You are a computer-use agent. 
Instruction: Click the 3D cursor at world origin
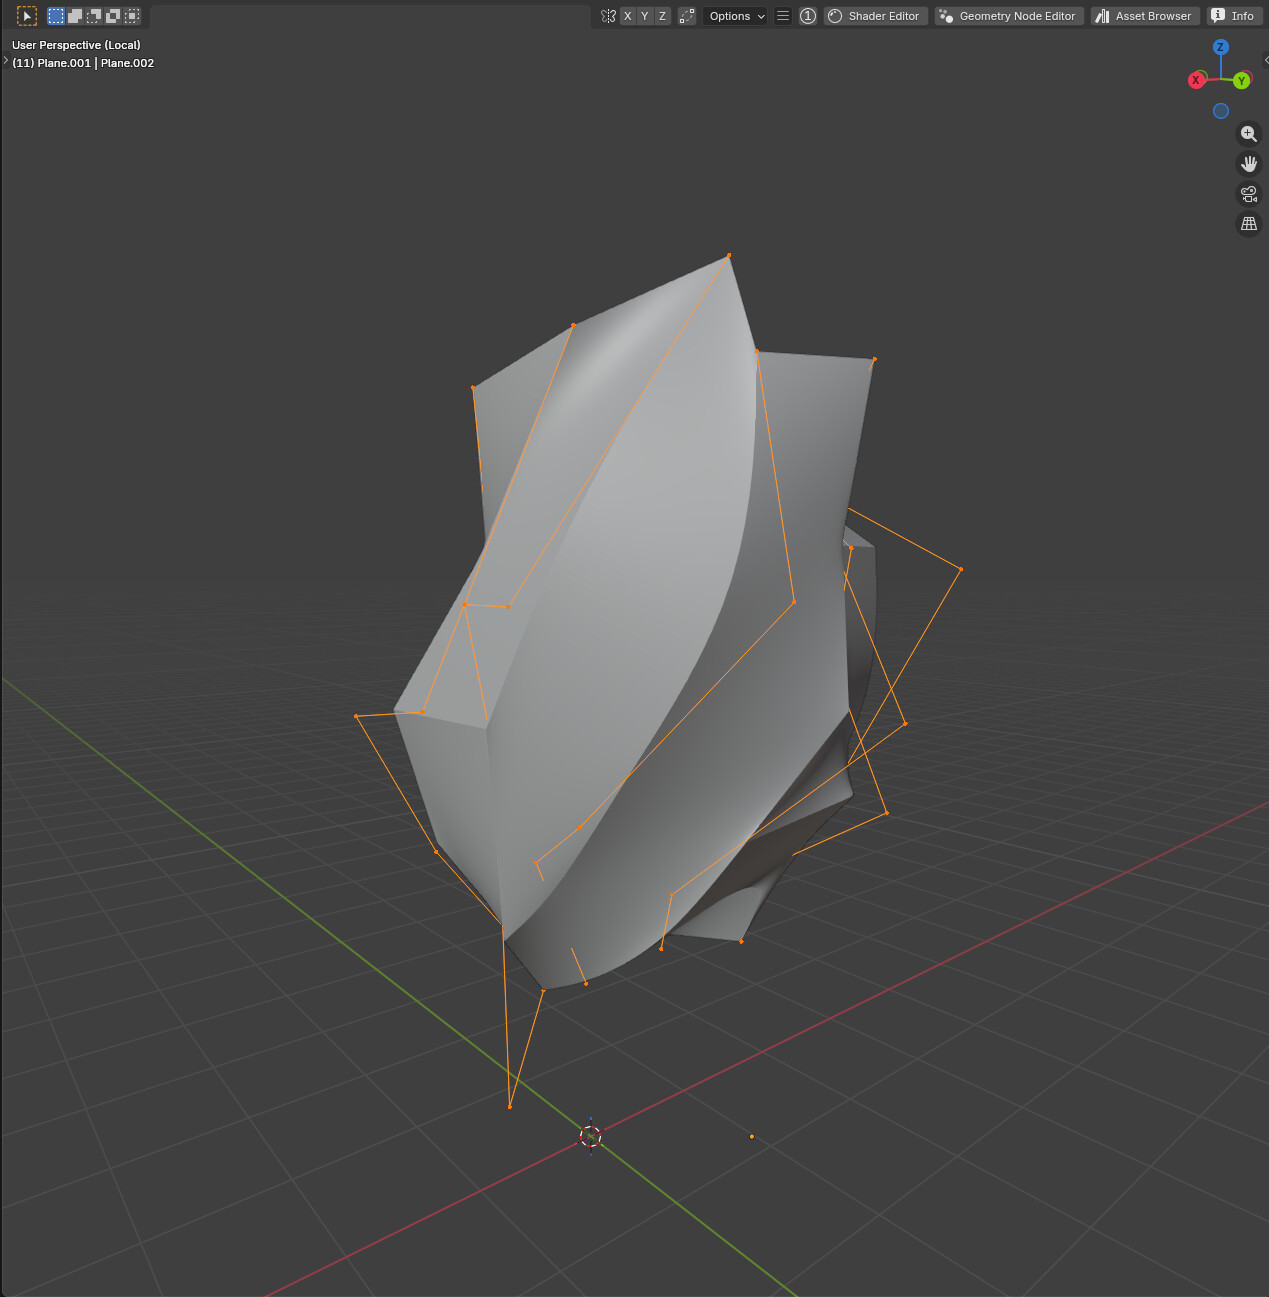[x=590, y=1136]
